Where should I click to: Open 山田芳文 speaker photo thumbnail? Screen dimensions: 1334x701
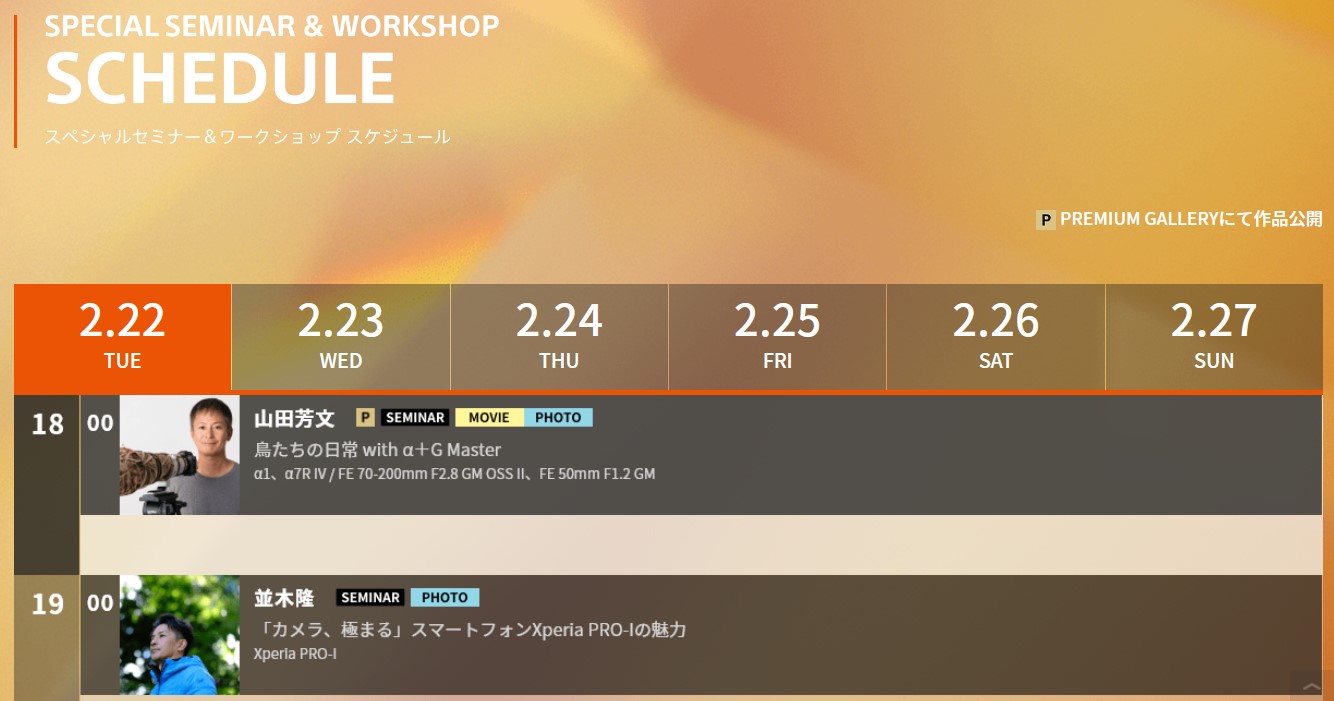pyautogui.click(x=180, y=455)
